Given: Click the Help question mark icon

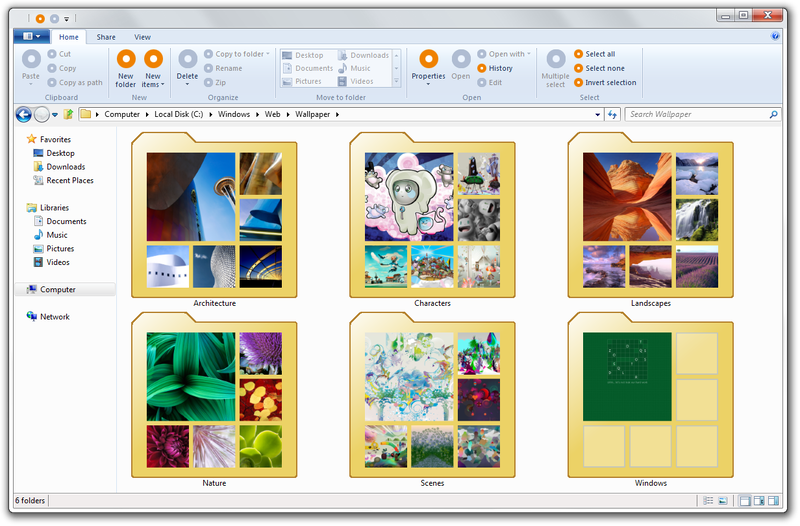Looking at the screenshot, I should pyautogui.click(x=775, y=35).
